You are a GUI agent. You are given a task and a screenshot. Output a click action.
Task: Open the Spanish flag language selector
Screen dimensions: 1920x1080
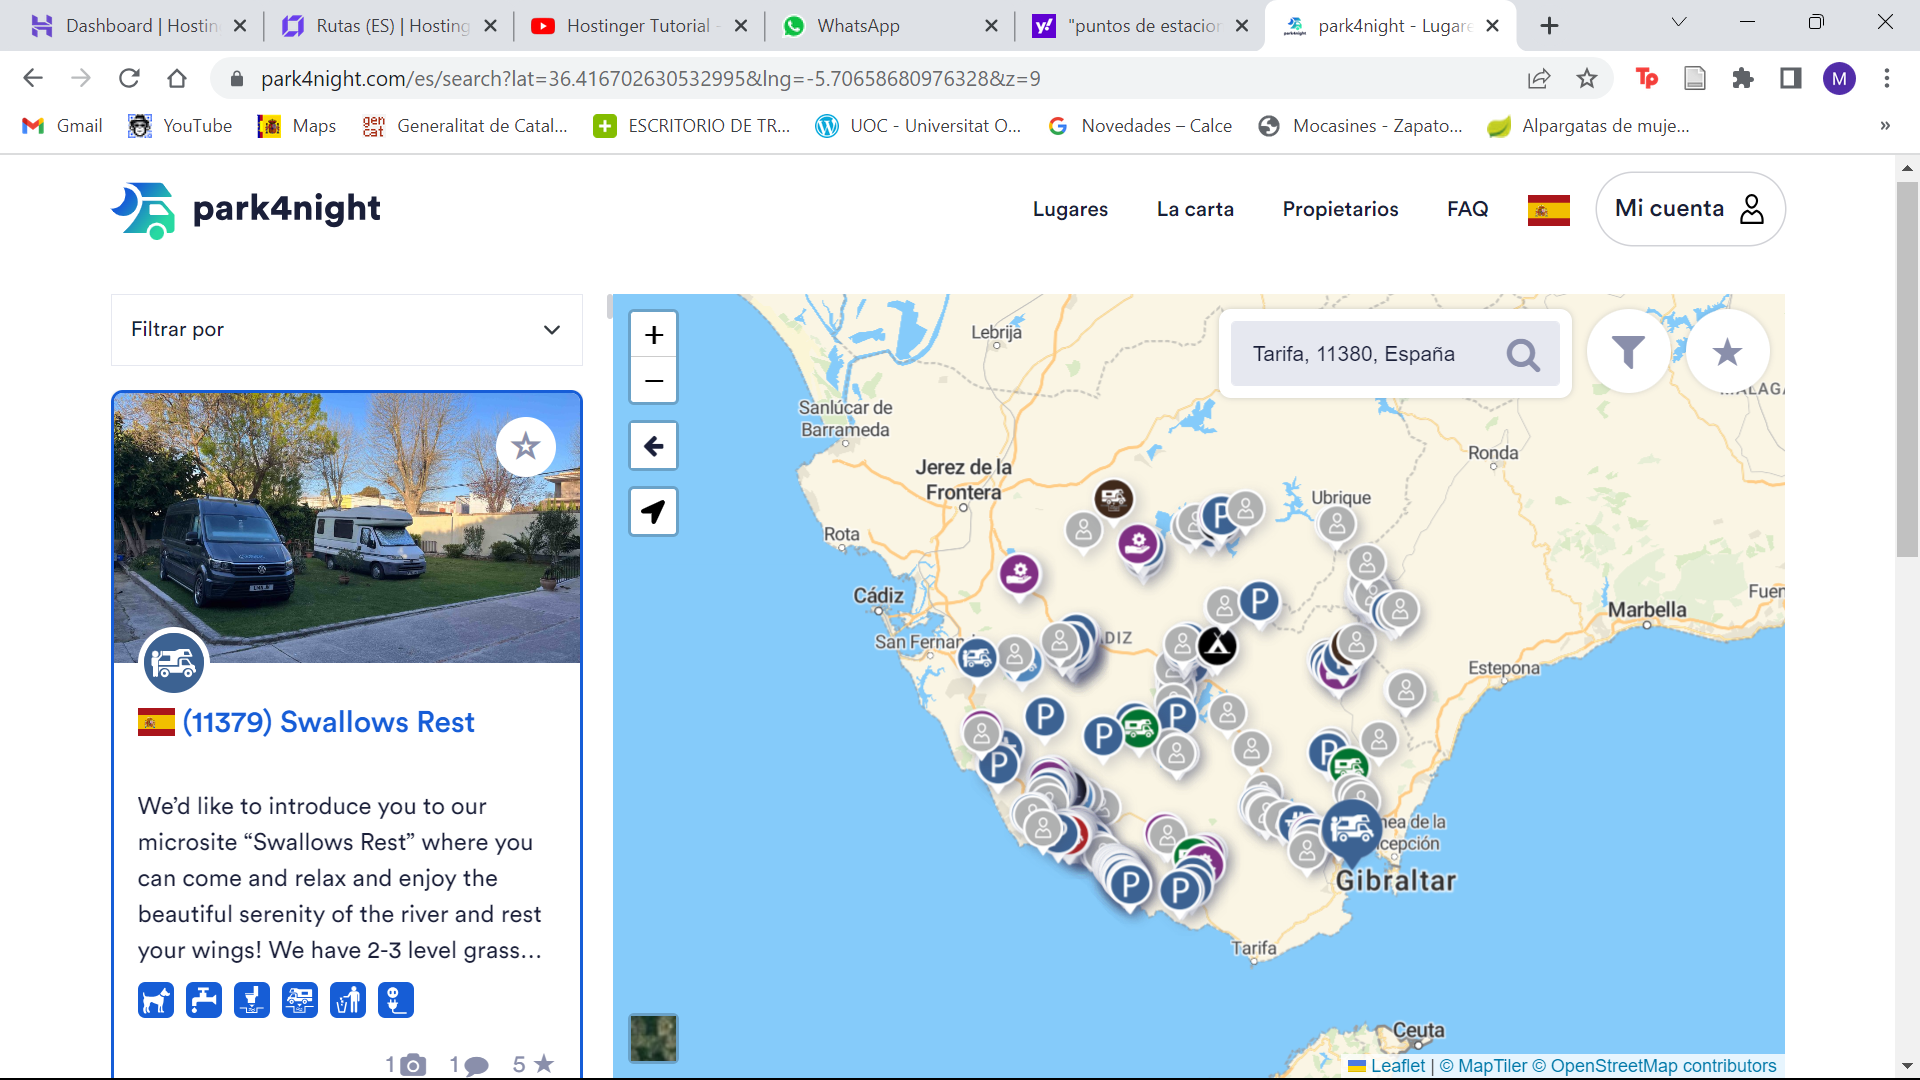click(1548, 210)
